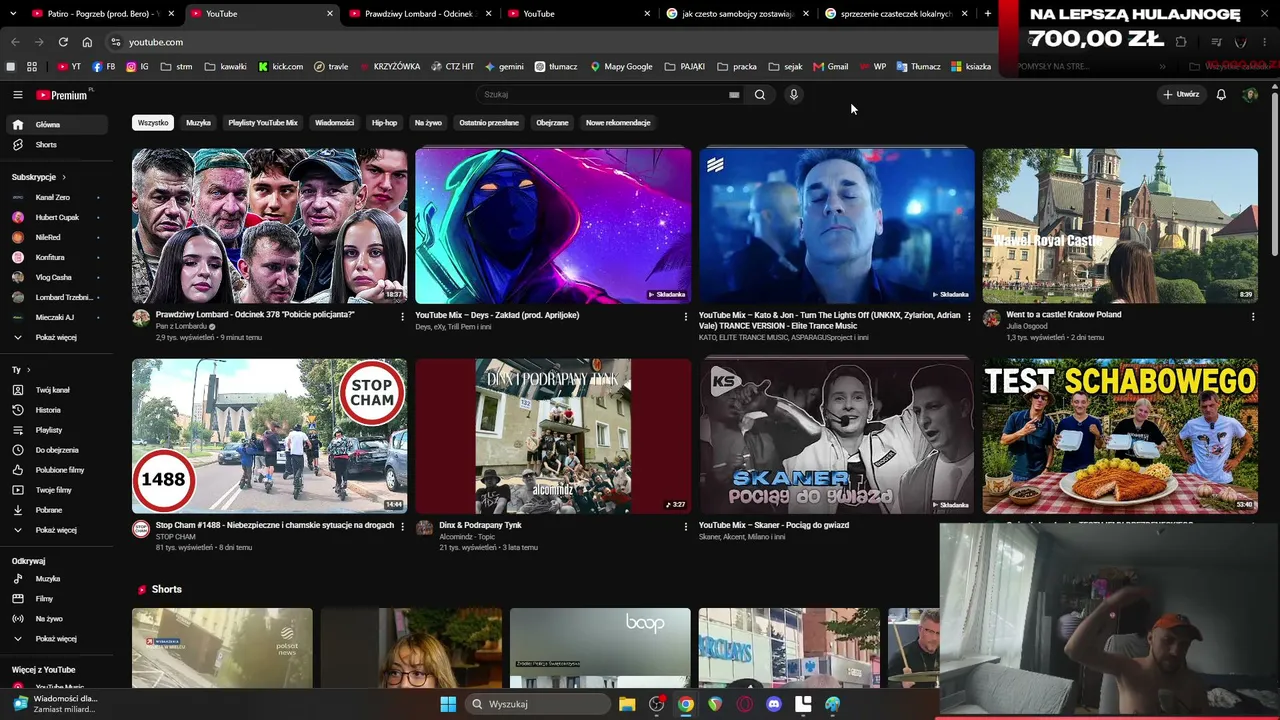The height and width of the screenshot is (720, 1280).
Task: Open the Subskrypcje section header
Action: point(39,177)
